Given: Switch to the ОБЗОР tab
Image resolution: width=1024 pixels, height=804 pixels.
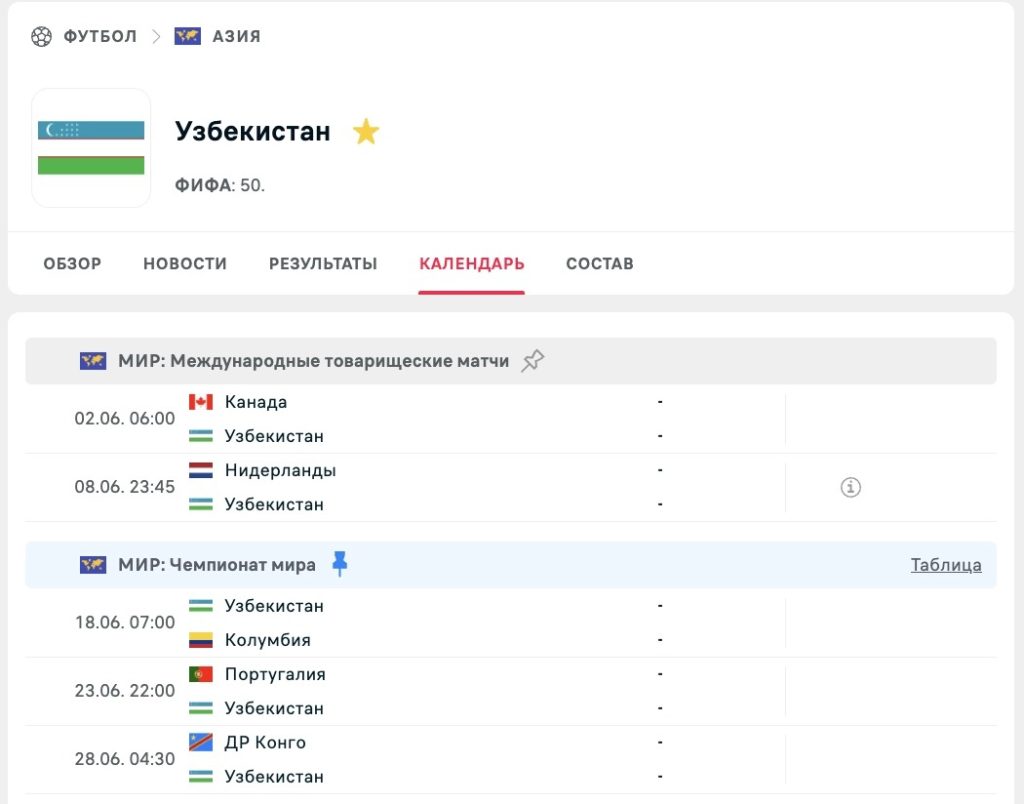Looking at the screenshot, I should click(x=72, y=264).
